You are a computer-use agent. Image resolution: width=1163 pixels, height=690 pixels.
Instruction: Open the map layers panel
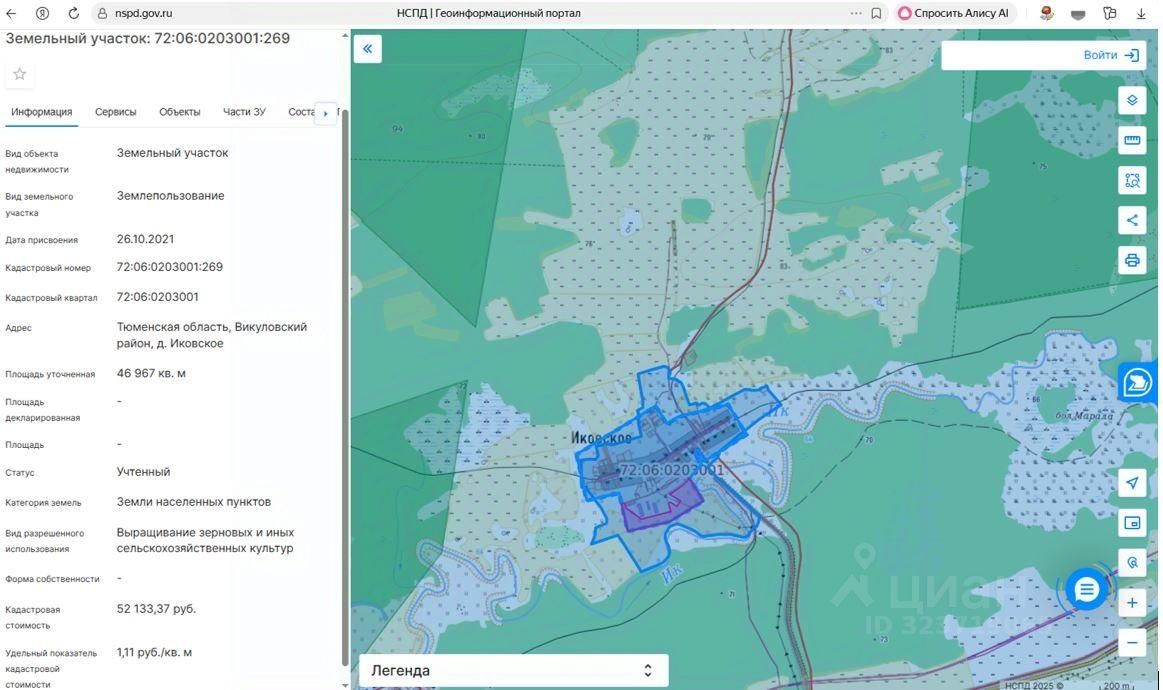pyautogui.click(x=1132, y=100)
